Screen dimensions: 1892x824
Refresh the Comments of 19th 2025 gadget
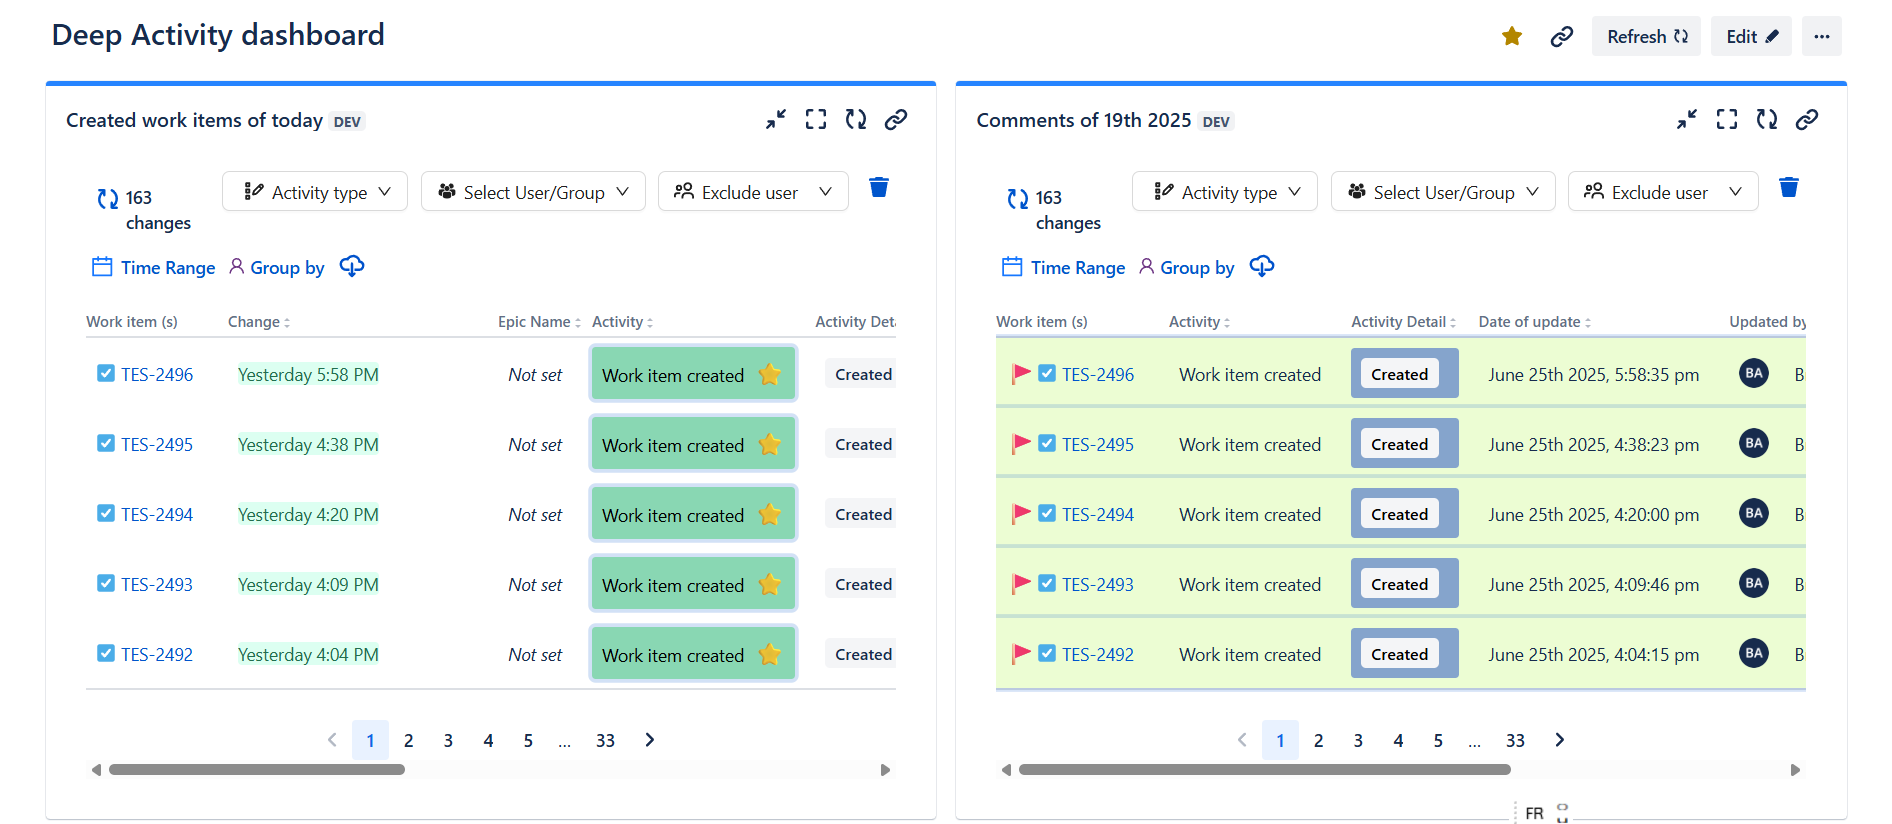click(1766, 120)
